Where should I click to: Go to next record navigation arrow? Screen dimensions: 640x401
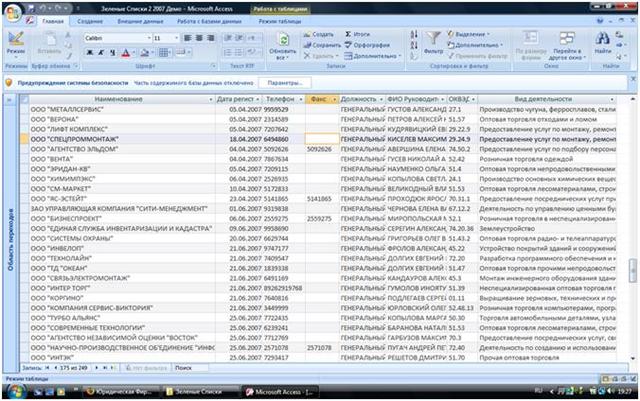click(97, 368)
